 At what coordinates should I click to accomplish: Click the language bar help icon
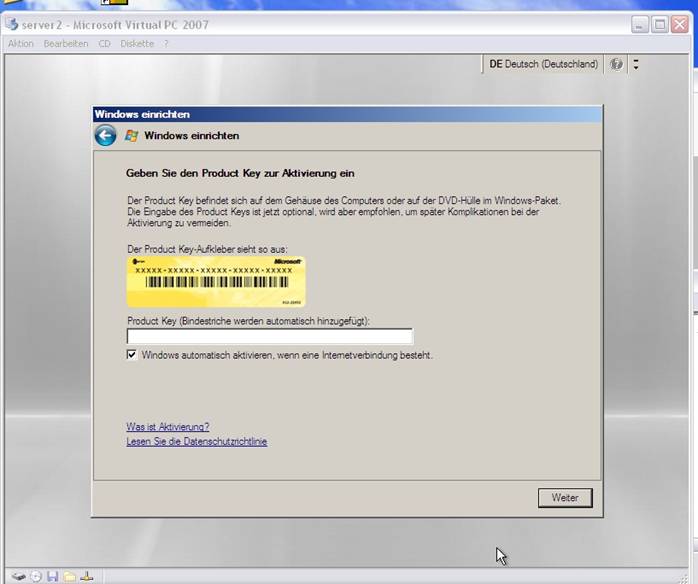click(616, 64)
